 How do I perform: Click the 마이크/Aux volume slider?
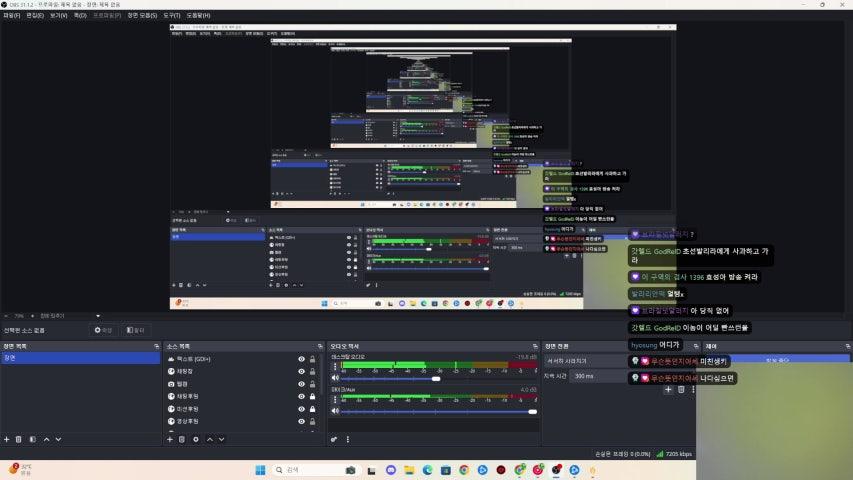438,411
